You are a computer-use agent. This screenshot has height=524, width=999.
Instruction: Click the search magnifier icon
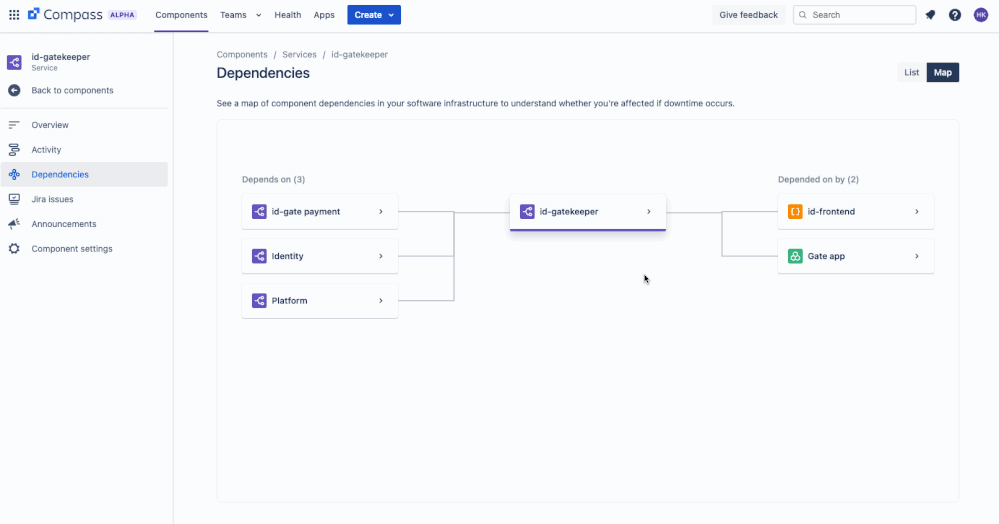803,15
